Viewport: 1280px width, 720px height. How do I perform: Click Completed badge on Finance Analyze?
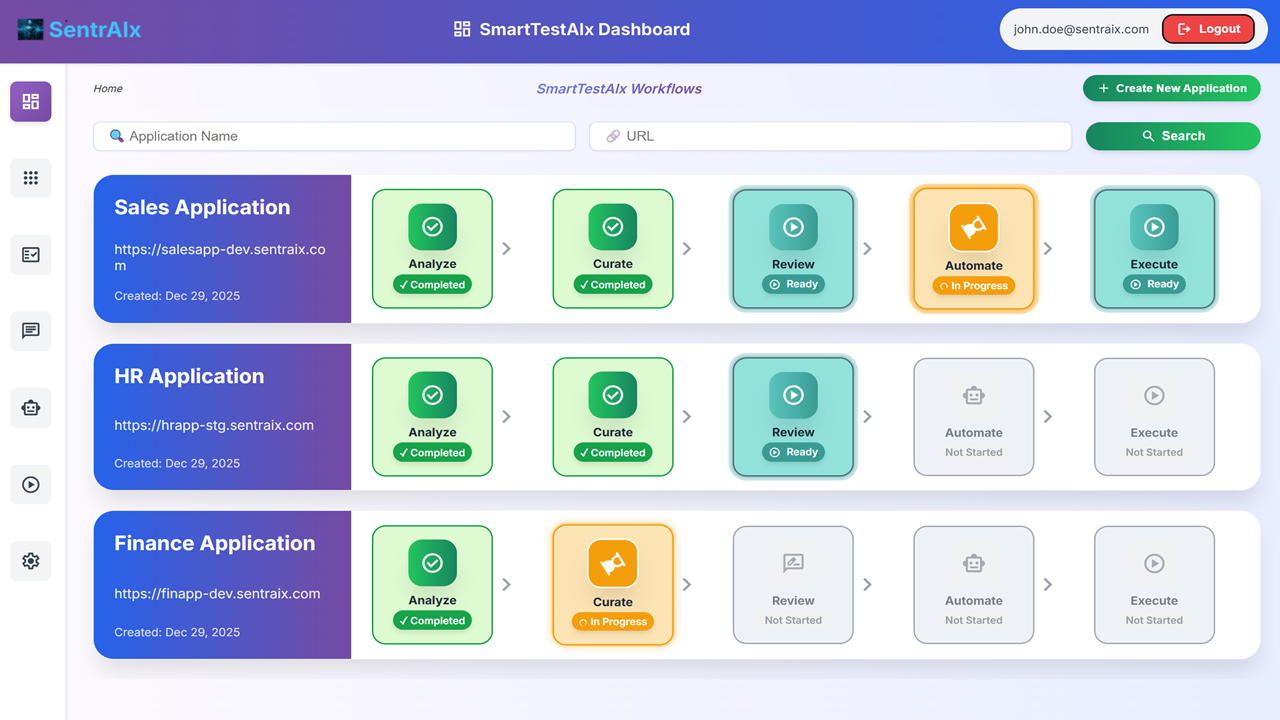click(x=433, y=621)
